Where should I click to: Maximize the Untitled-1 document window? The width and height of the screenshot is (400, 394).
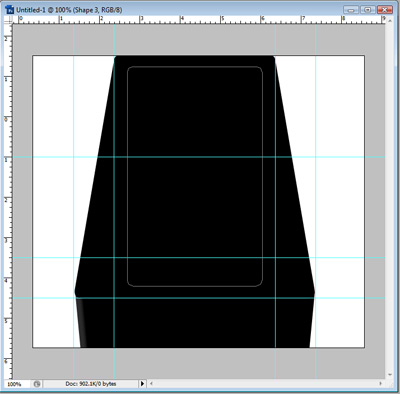(x=368, y=10)
